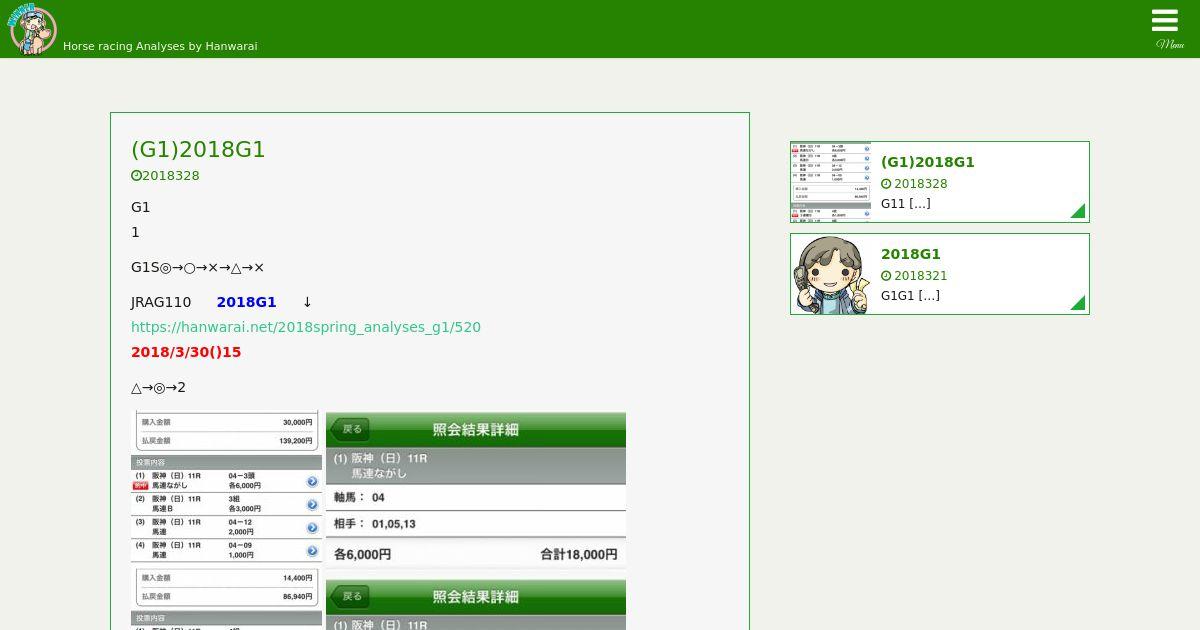1200x630 pixels.
Task: Select sidebar excerpt text 'G1G1 […]'
Action: point(910,295)
